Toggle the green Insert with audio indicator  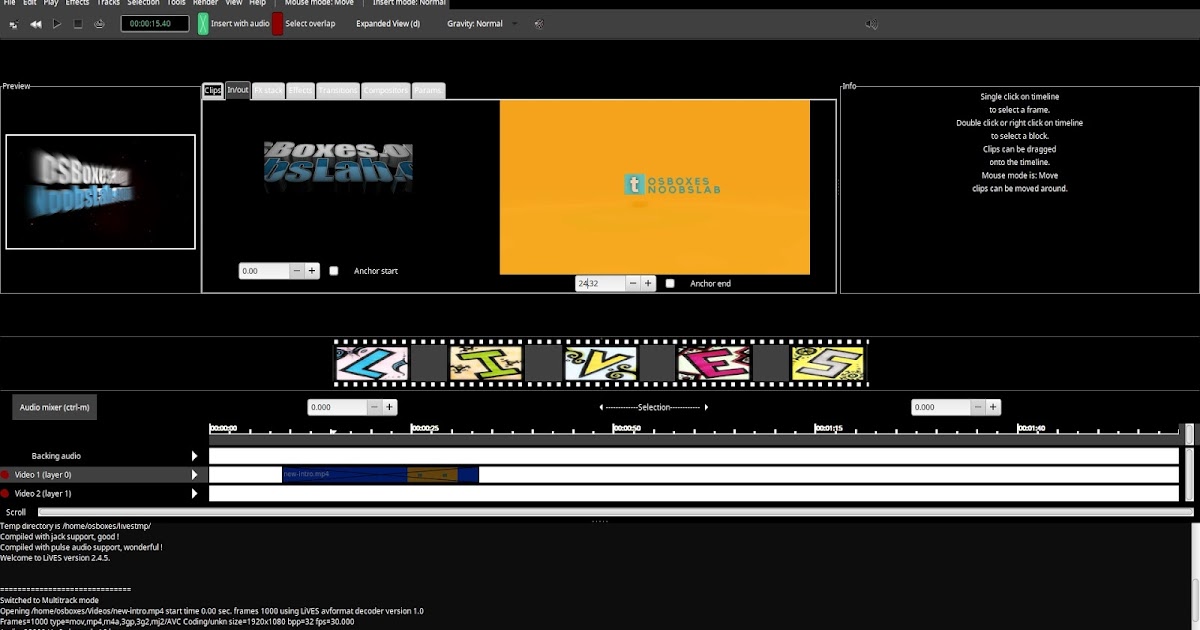pyautogui.click(x=203, y=23)
